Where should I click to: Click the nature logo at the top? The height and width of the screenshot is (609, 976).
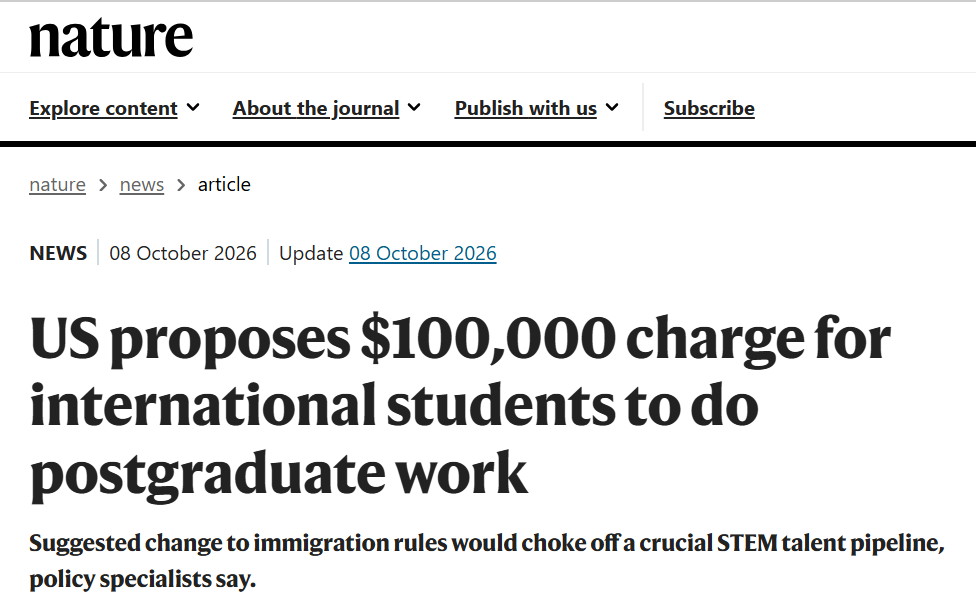(x=111, y=37)
